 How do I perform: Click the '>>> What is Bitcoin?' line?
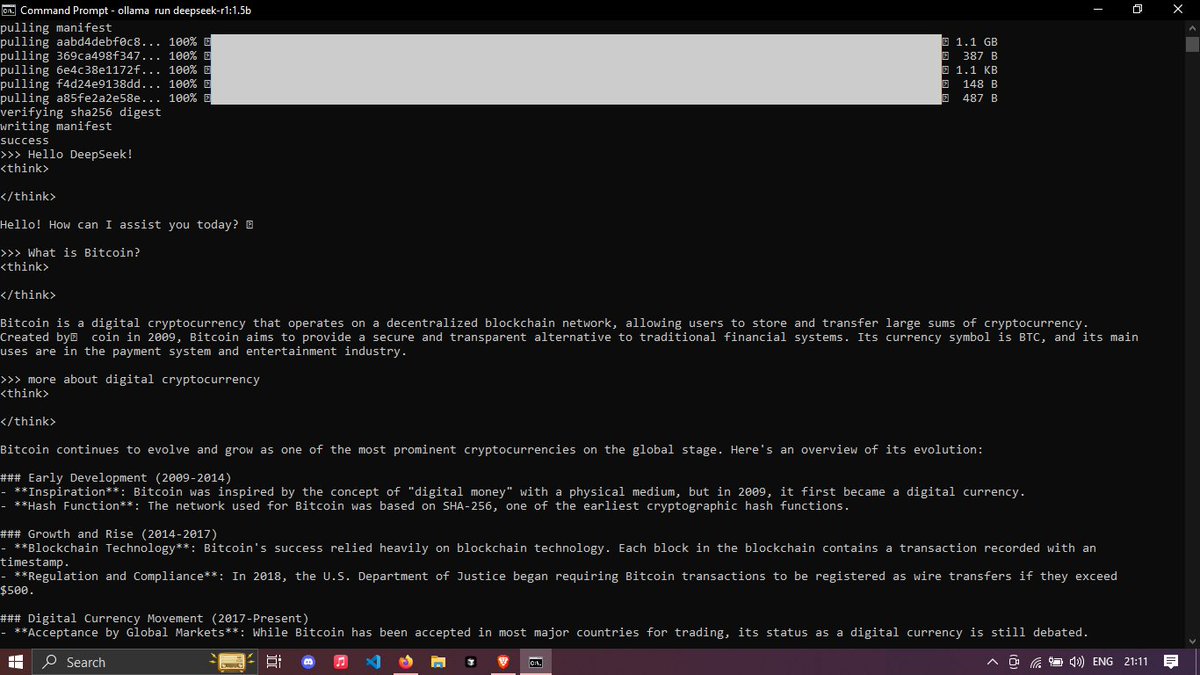[70, 253]
